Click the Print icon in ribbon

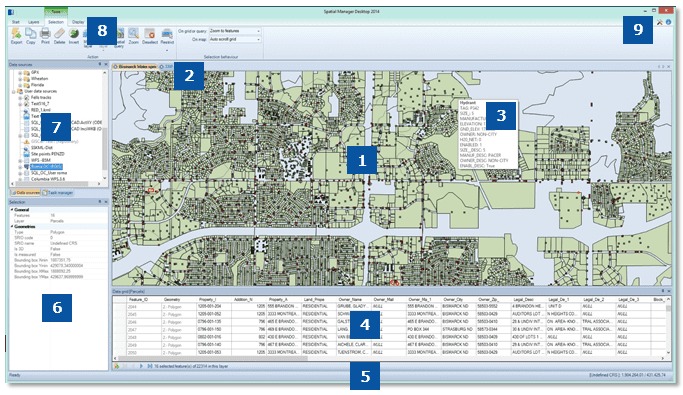45,33
